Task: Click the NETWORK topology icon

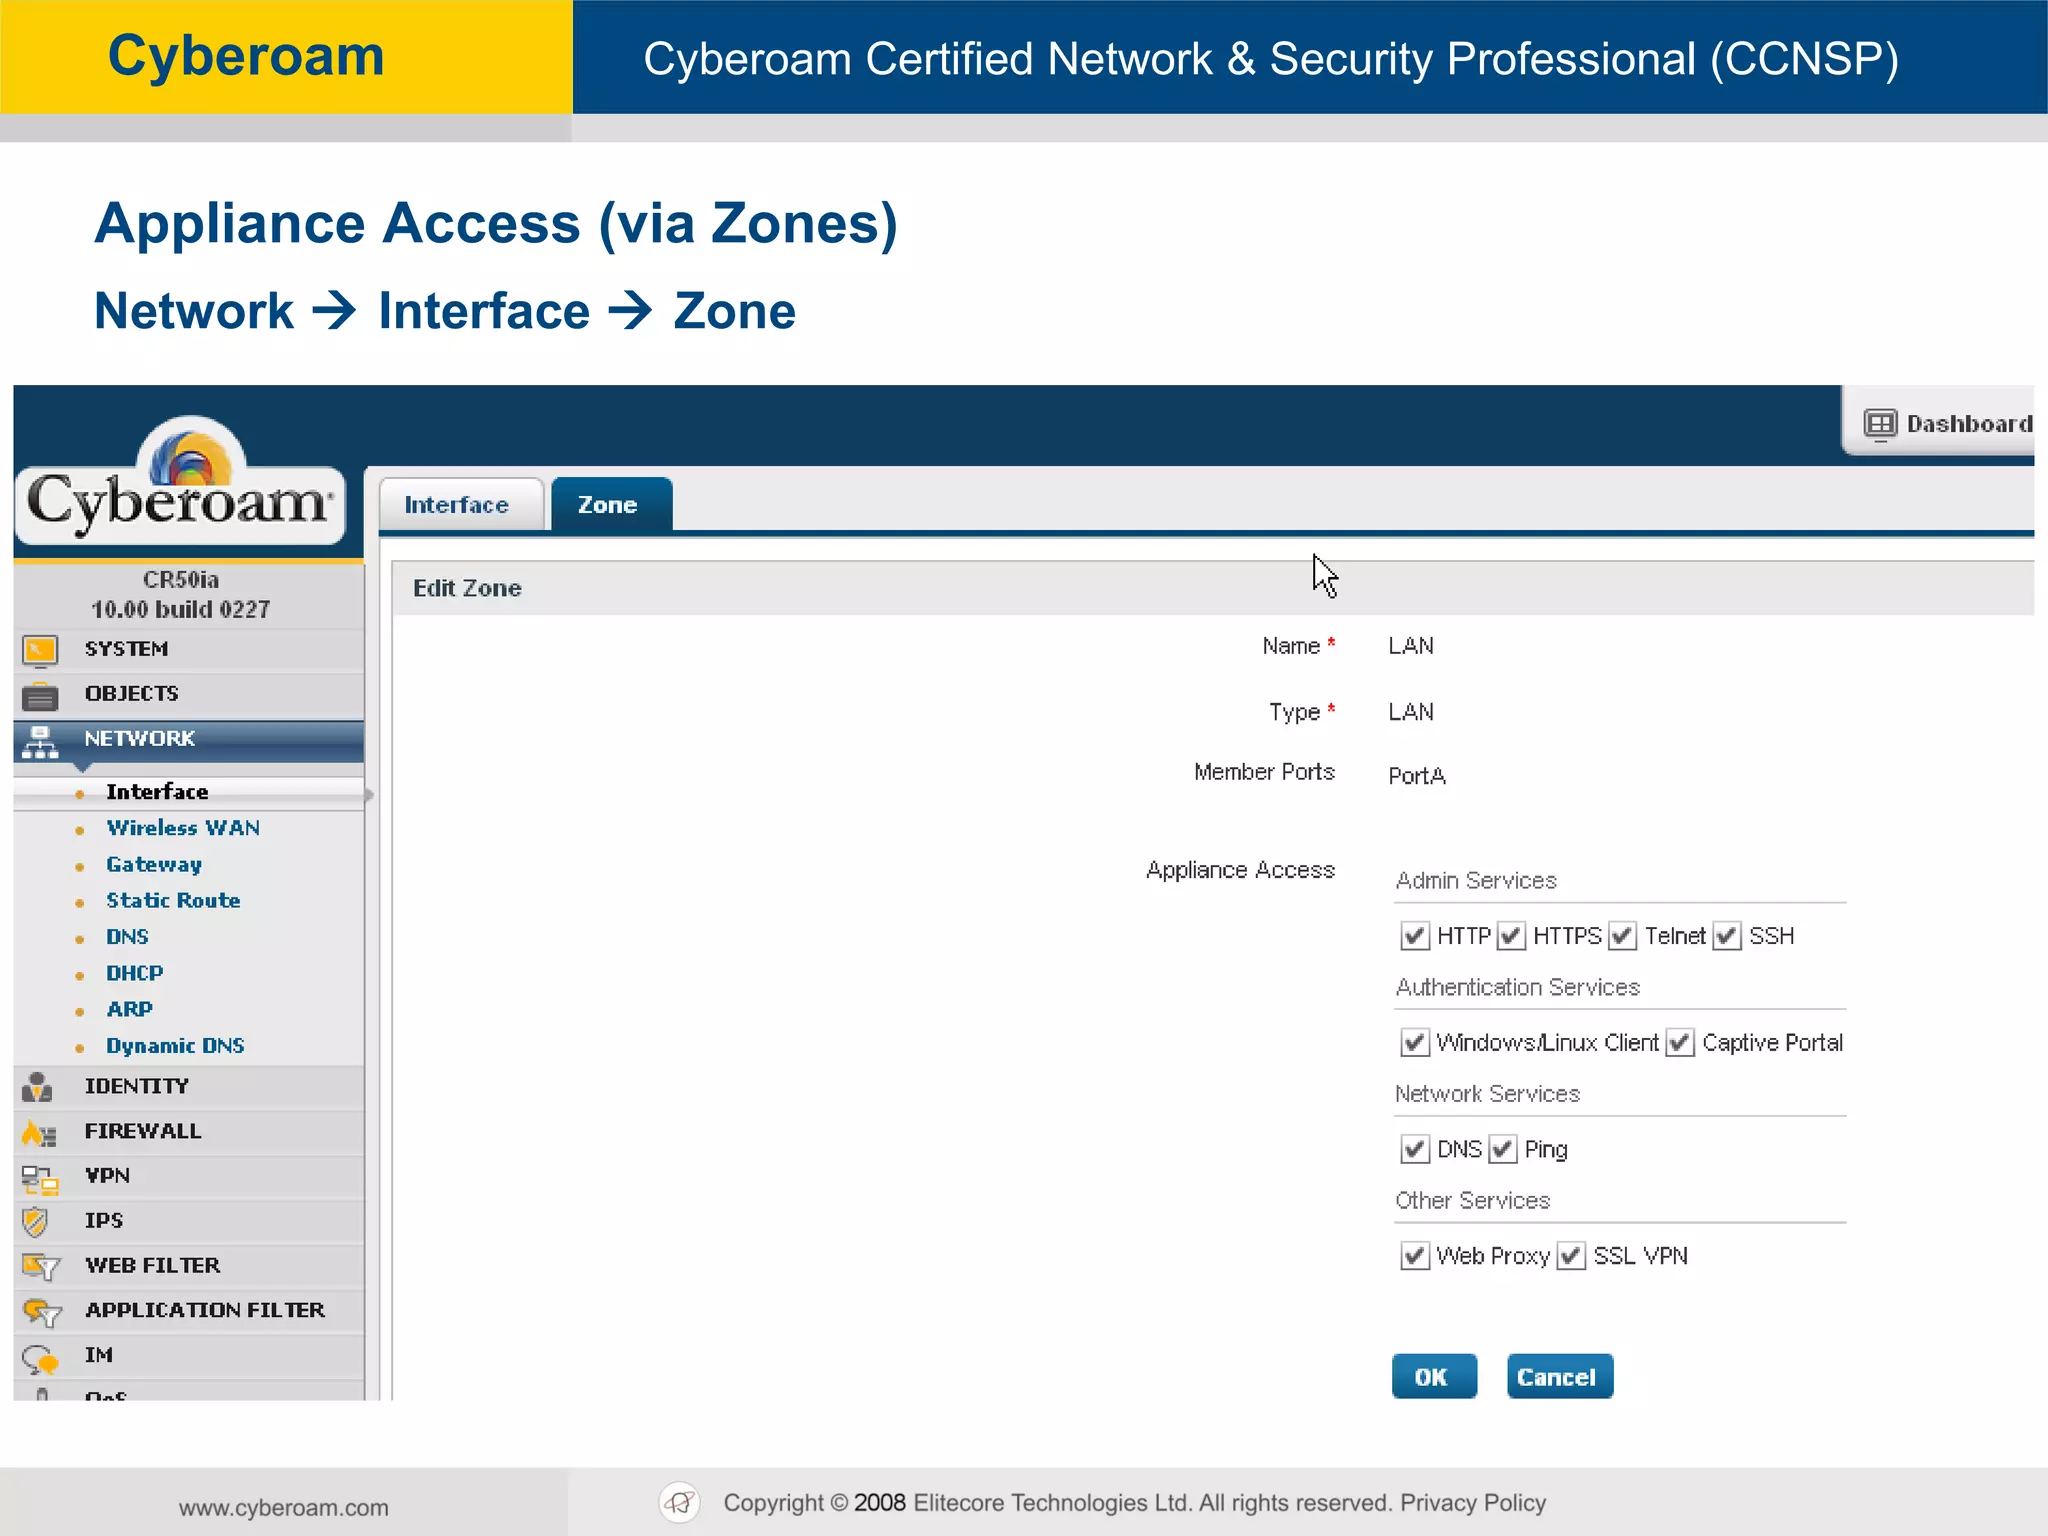Action: (x=40, y=741)
